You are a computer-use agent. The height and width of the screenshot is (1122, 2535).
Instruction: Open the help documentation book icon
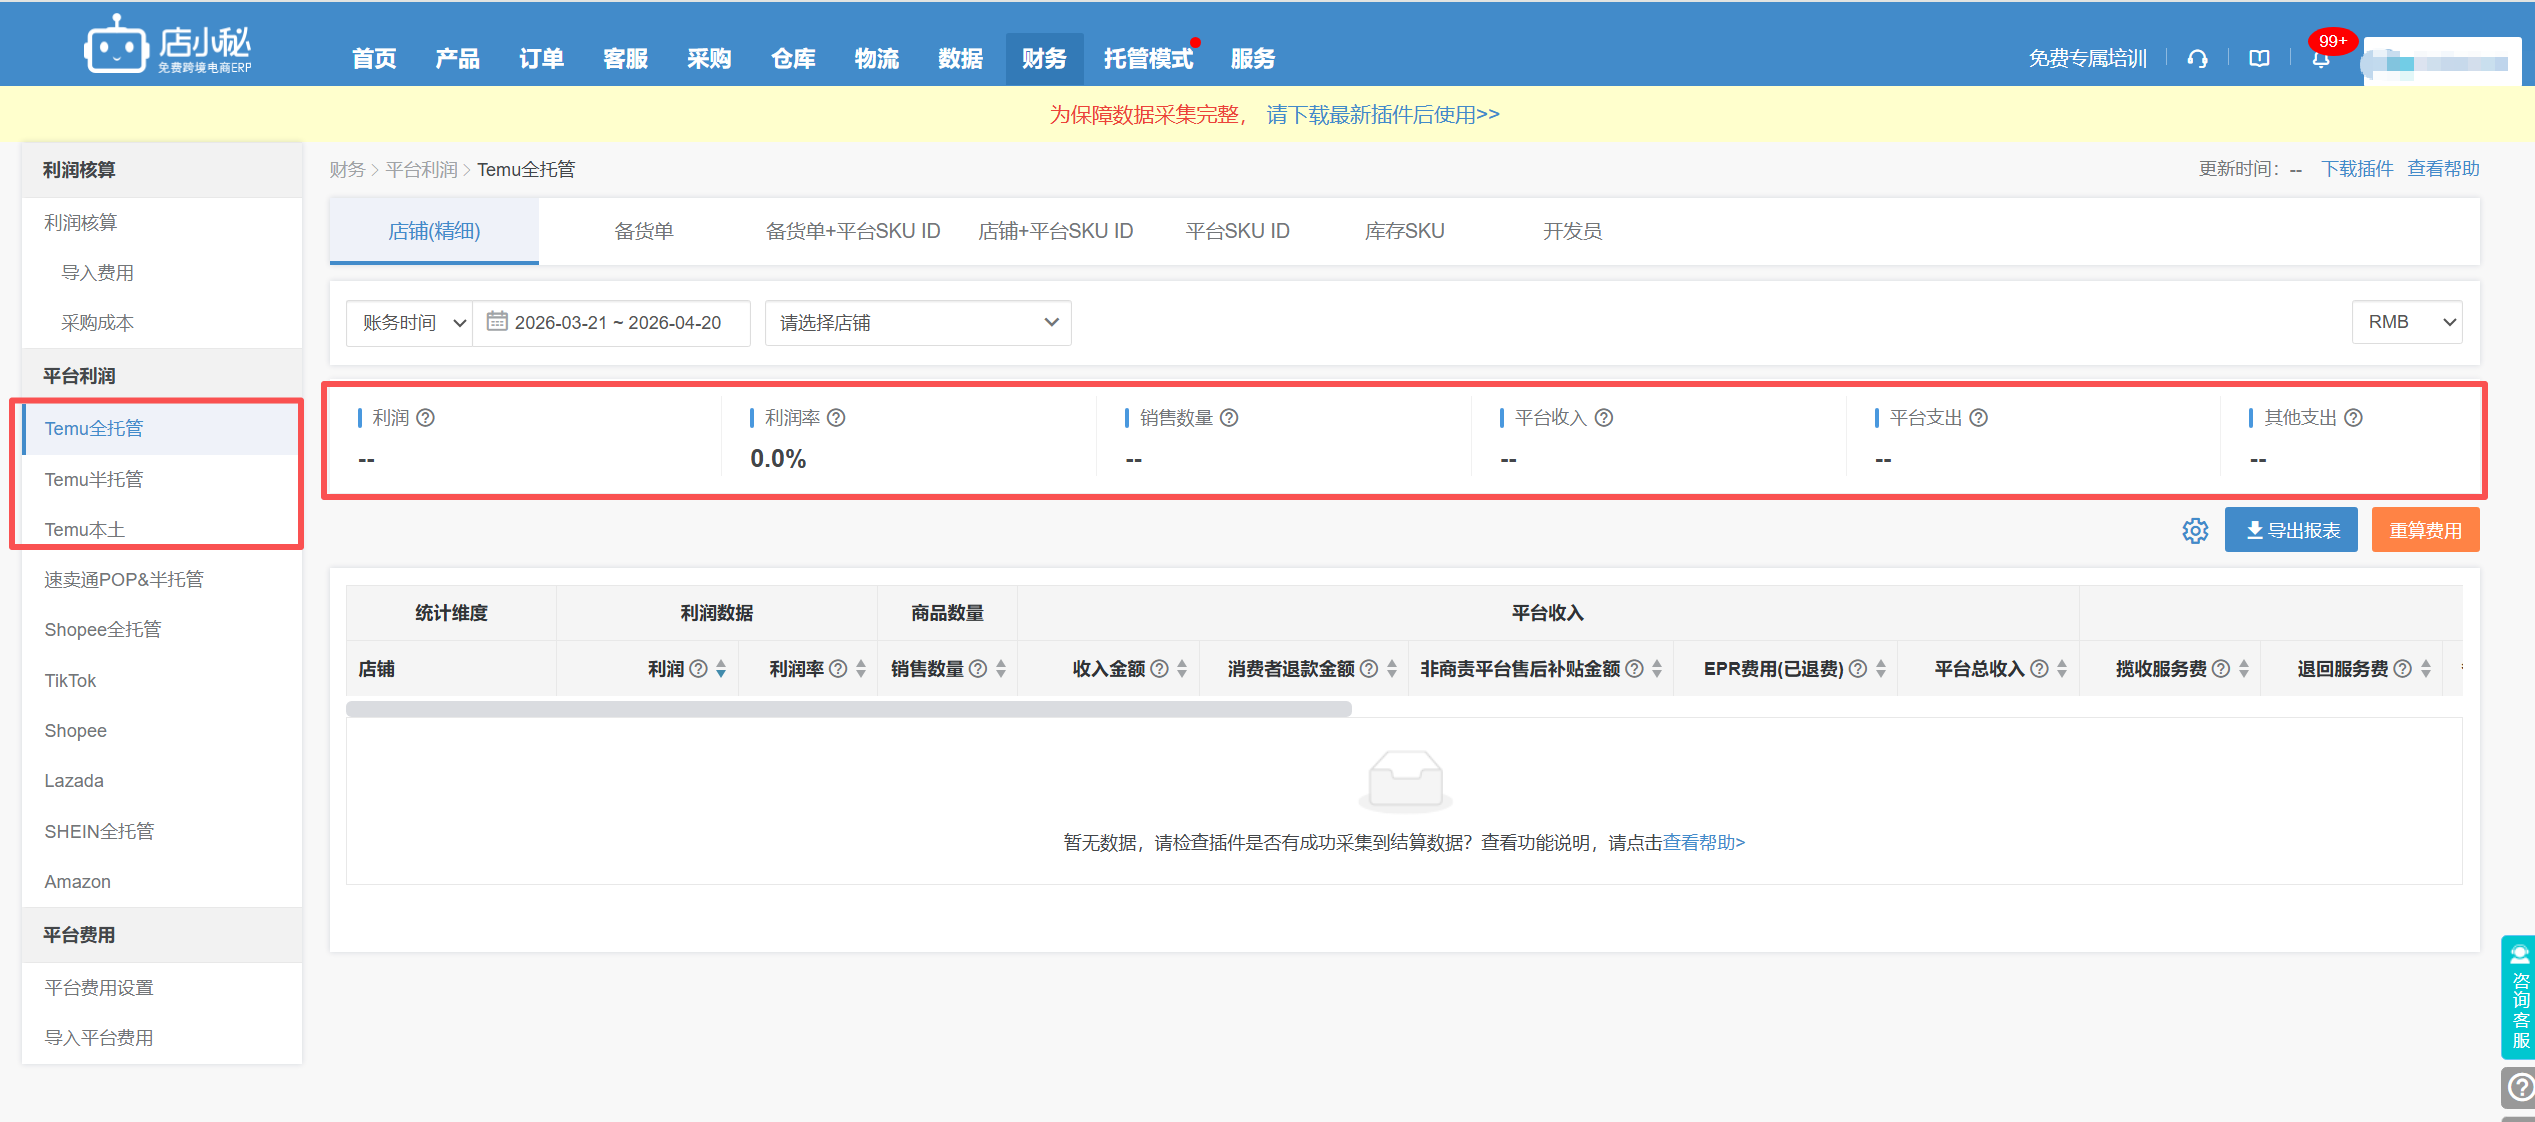point(2259,58)
